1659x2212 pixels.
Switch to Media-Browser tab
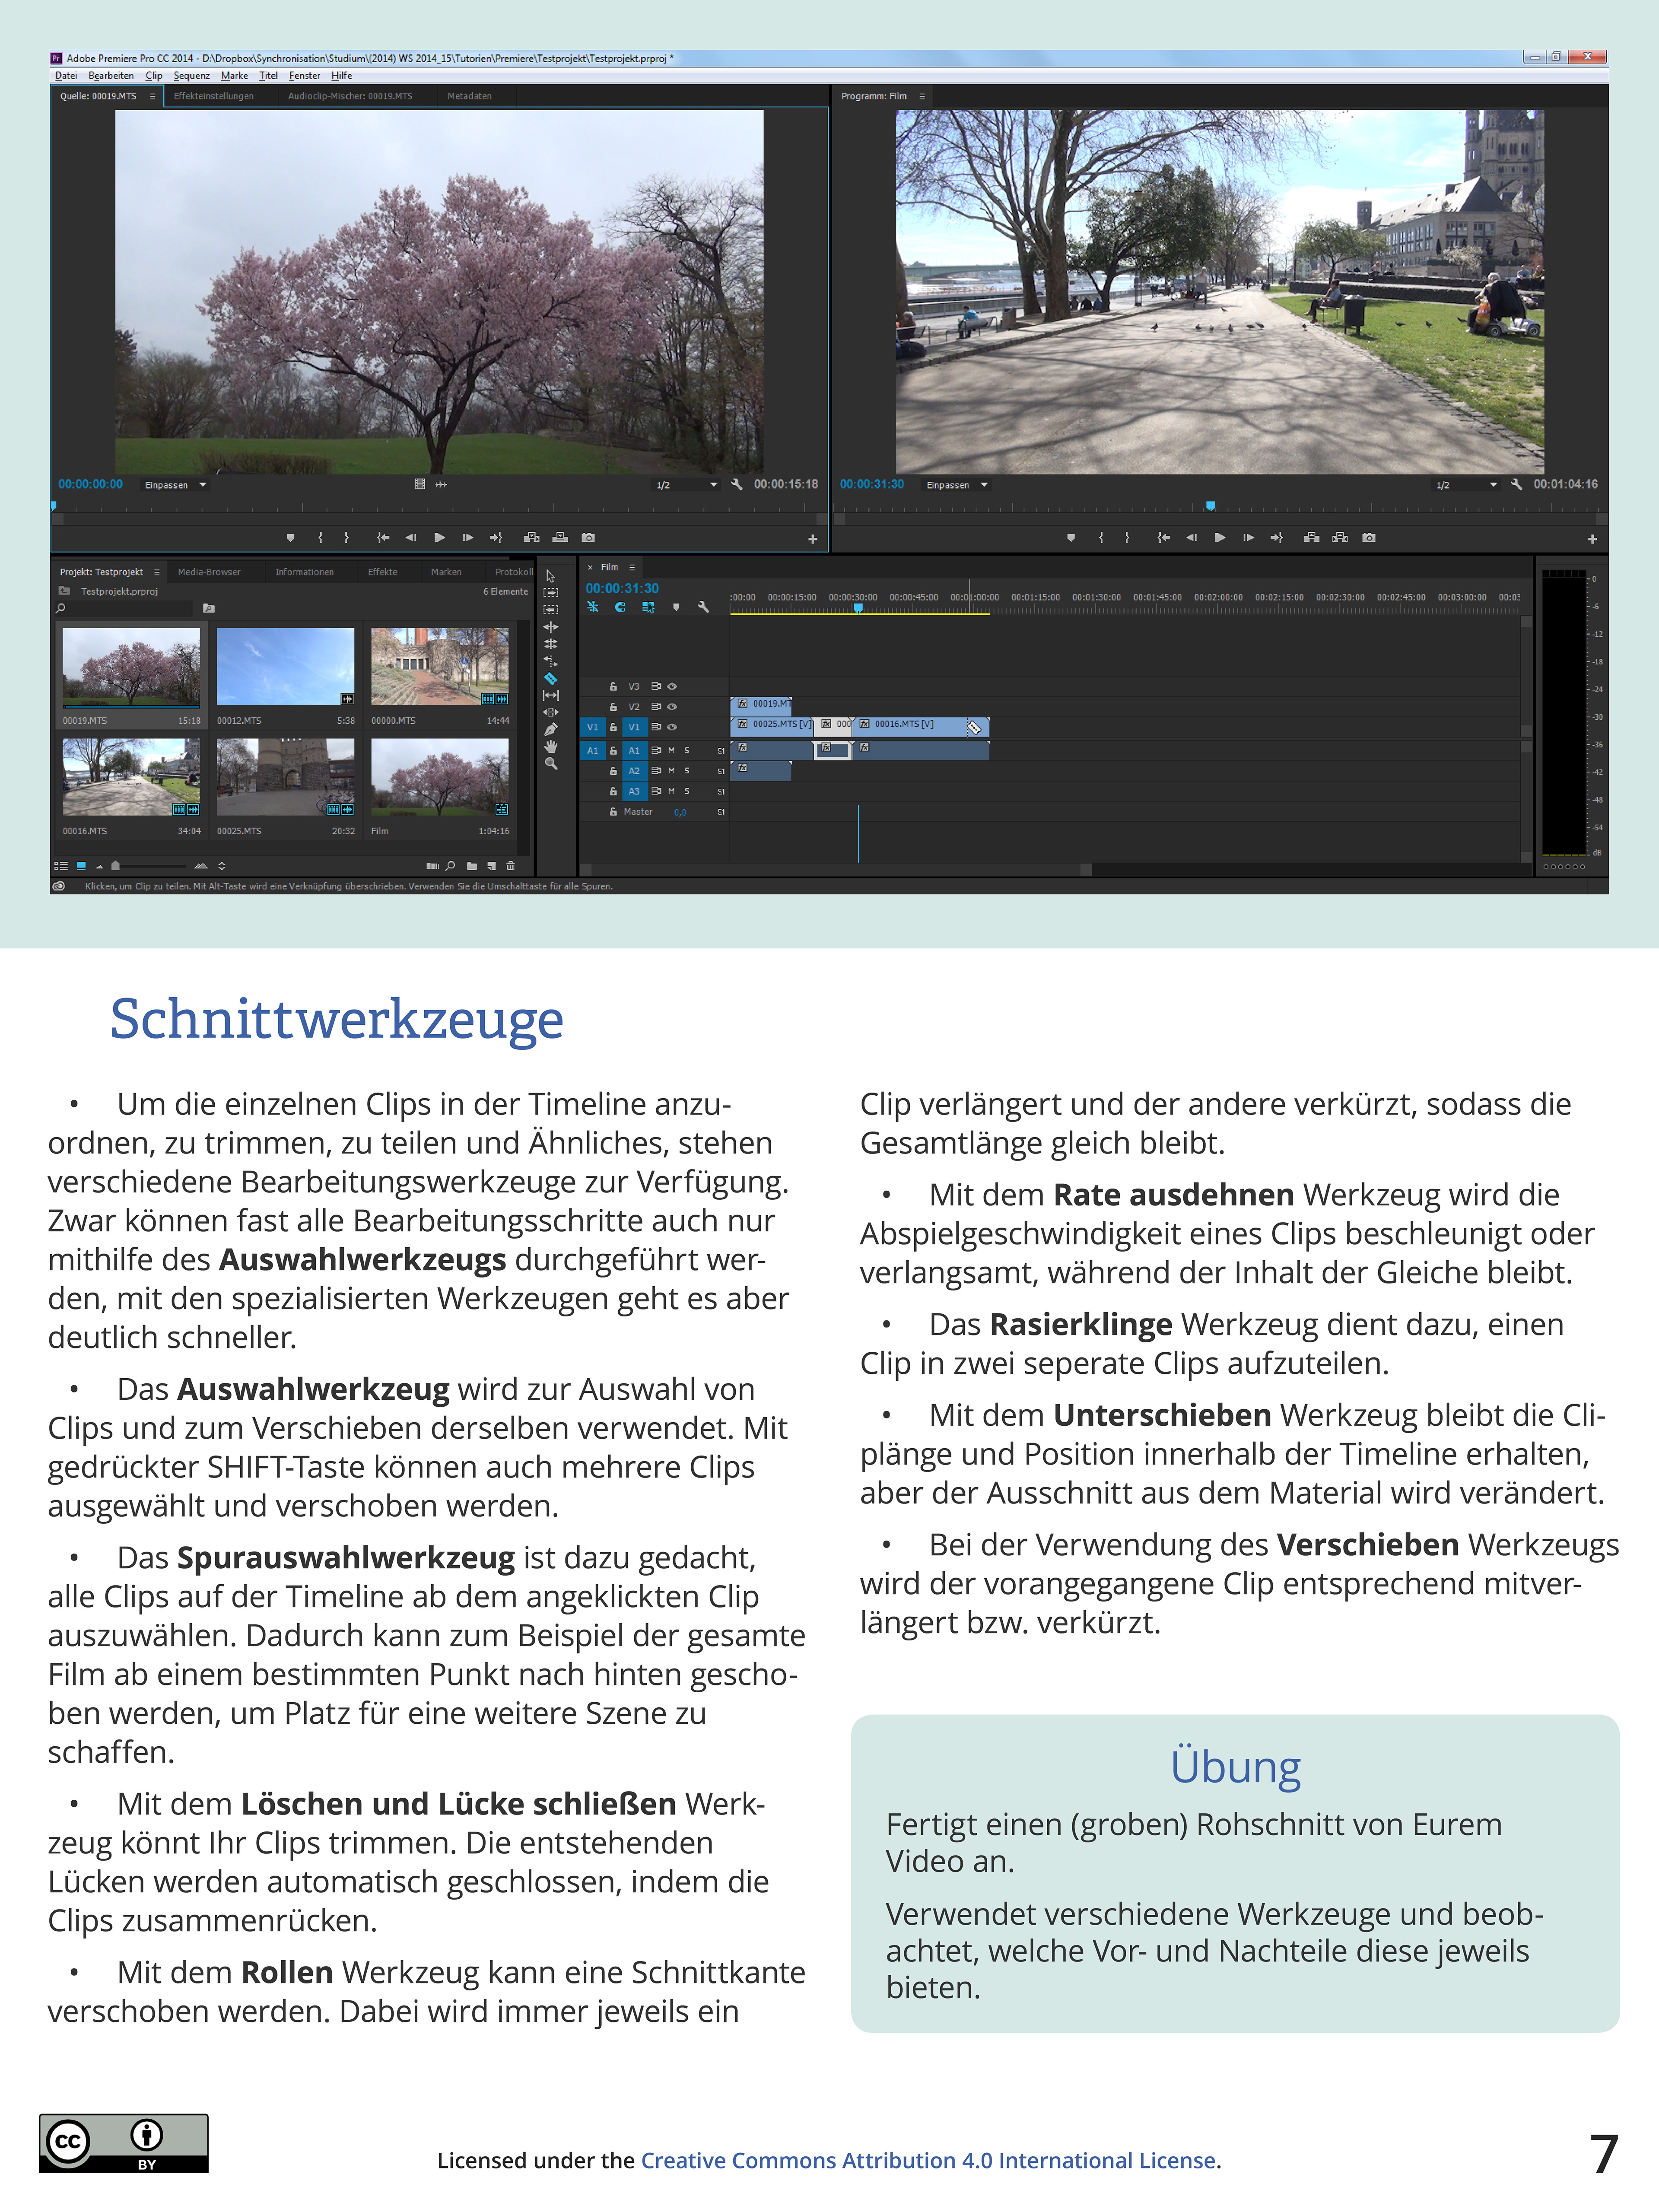pyautogui.click(x=209, y=573)
